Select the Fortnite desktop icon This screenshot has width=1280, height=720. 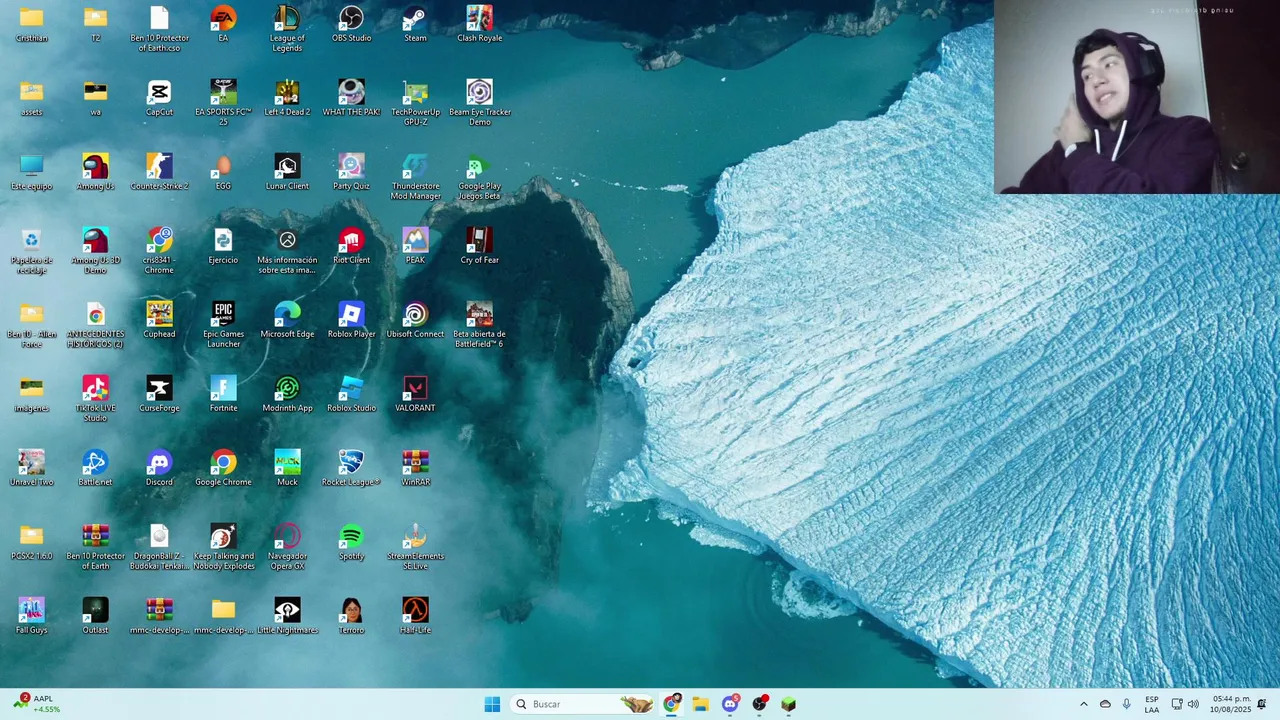223,394
